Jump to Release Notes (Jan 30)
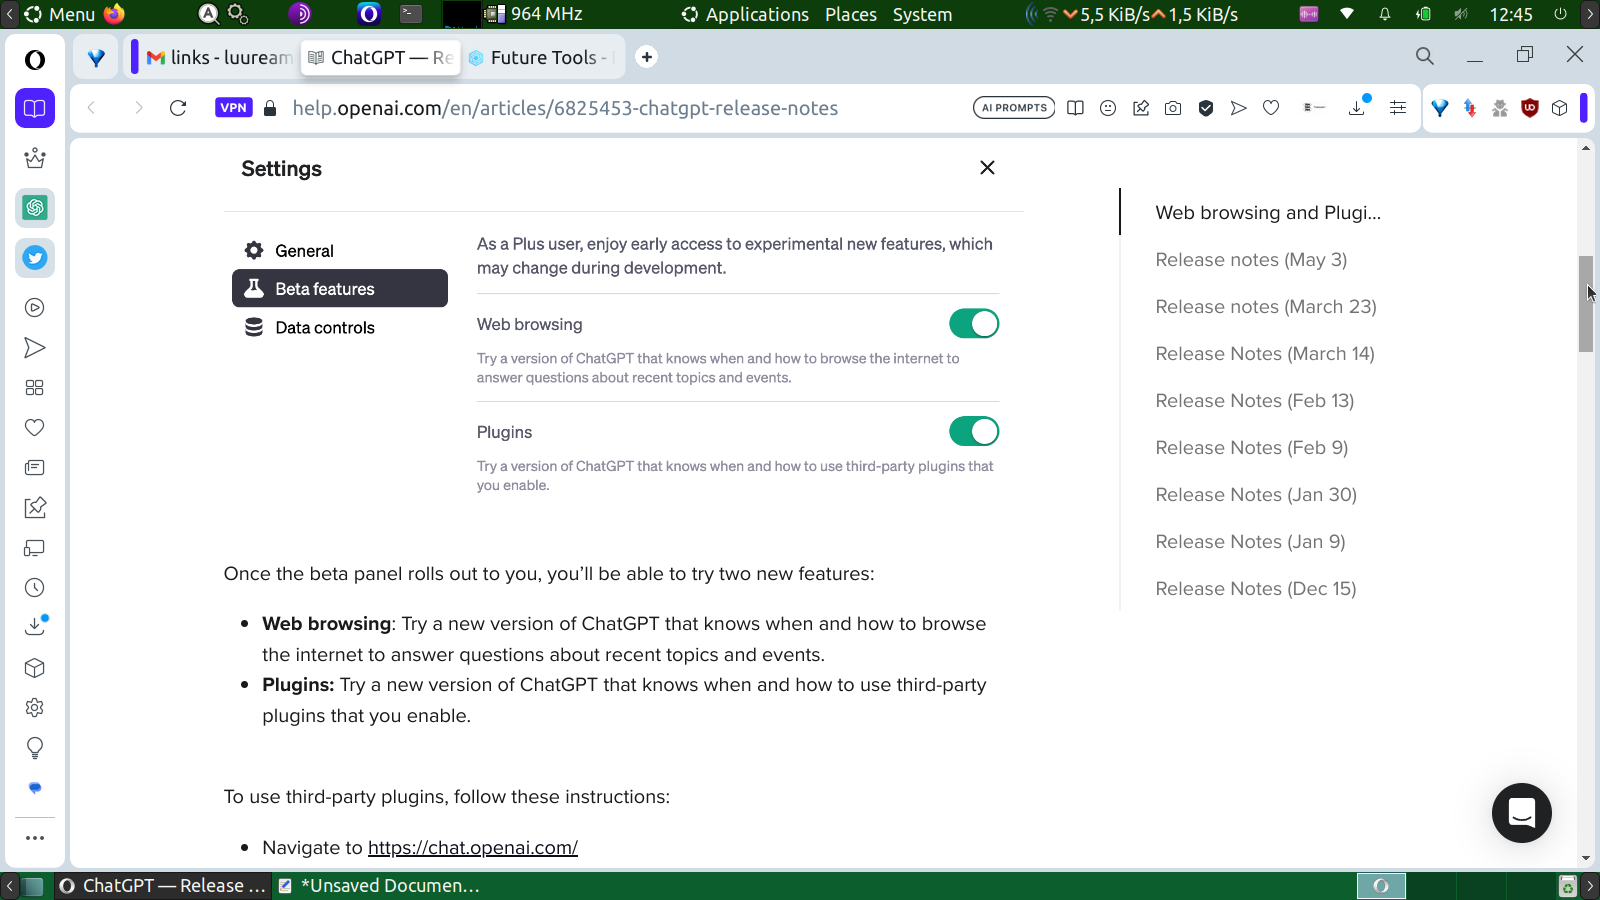Image resolution: width=1600 pixels, height=900 pixels. (1256, 495)
